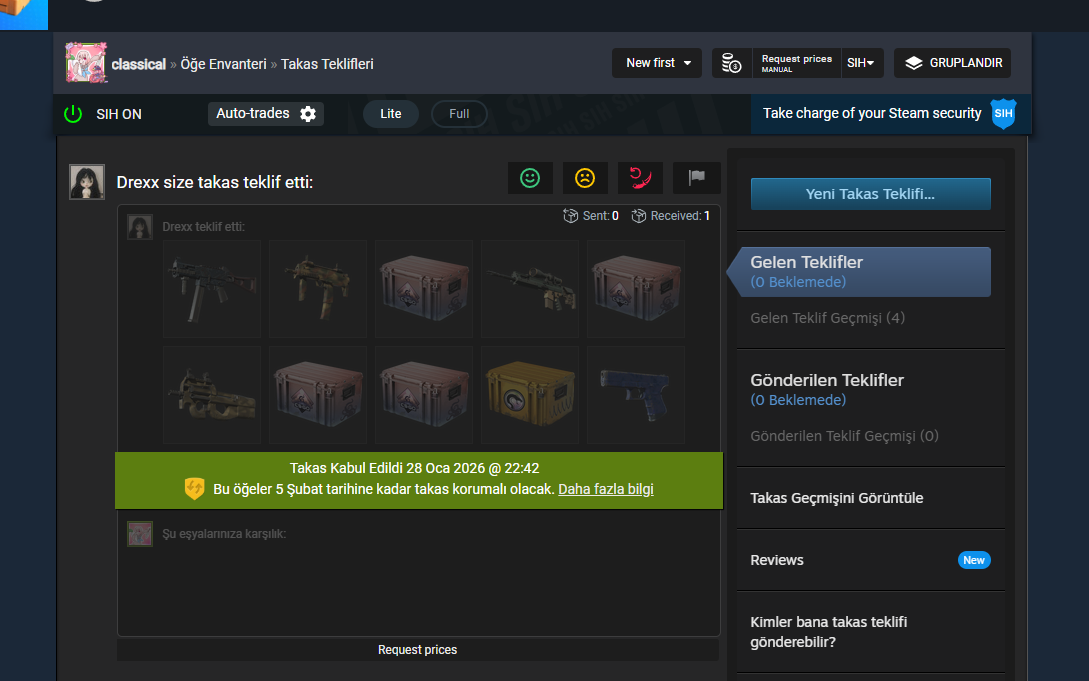Click Takas Geçmişini Görüntüle
This screenshot has width=1089, height=681.
pos(836,498)
